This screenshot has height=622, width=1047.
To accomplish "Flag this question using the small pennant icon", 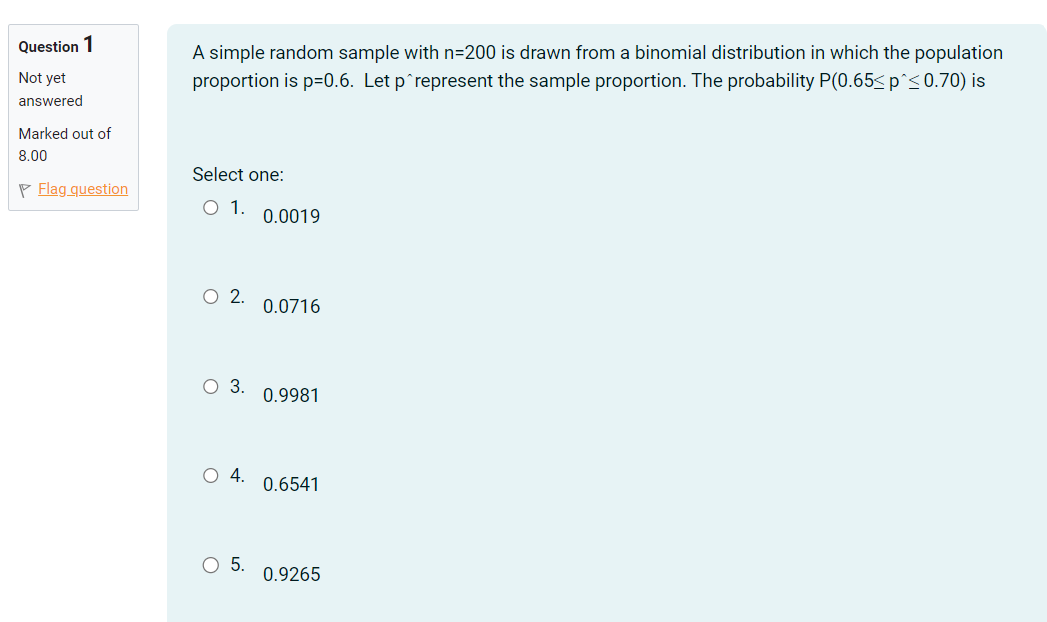I will click(23, 189).
